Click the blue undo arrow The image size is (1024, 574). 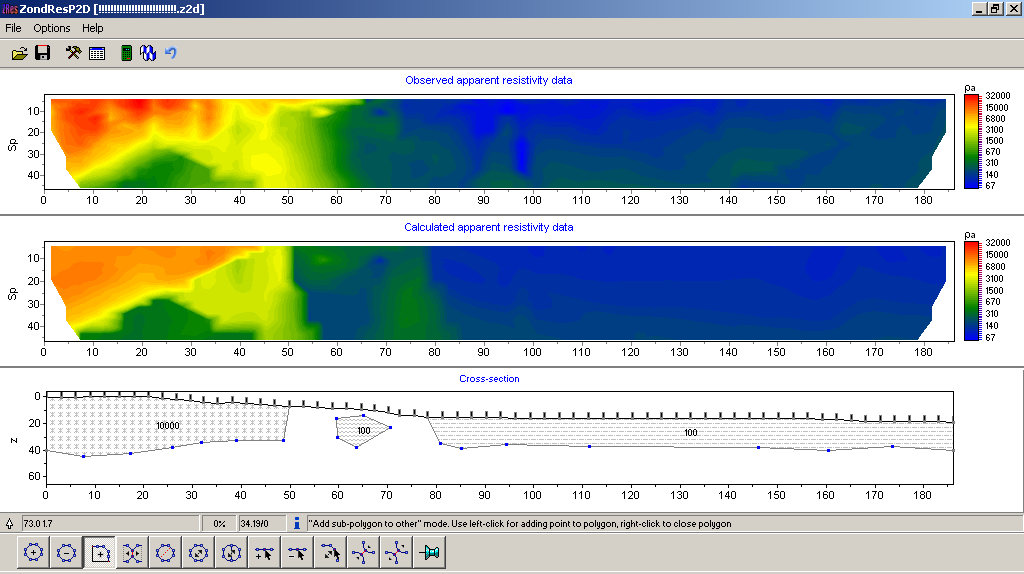pos(171,53)
